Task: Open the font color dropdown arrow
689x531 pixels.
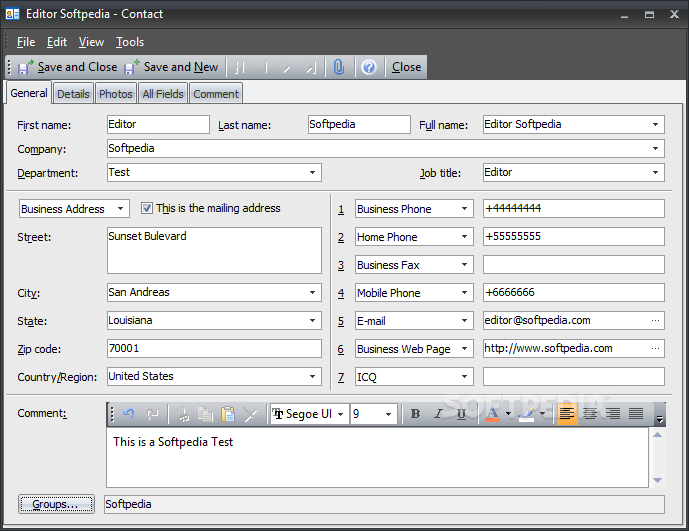Action: 508,414
